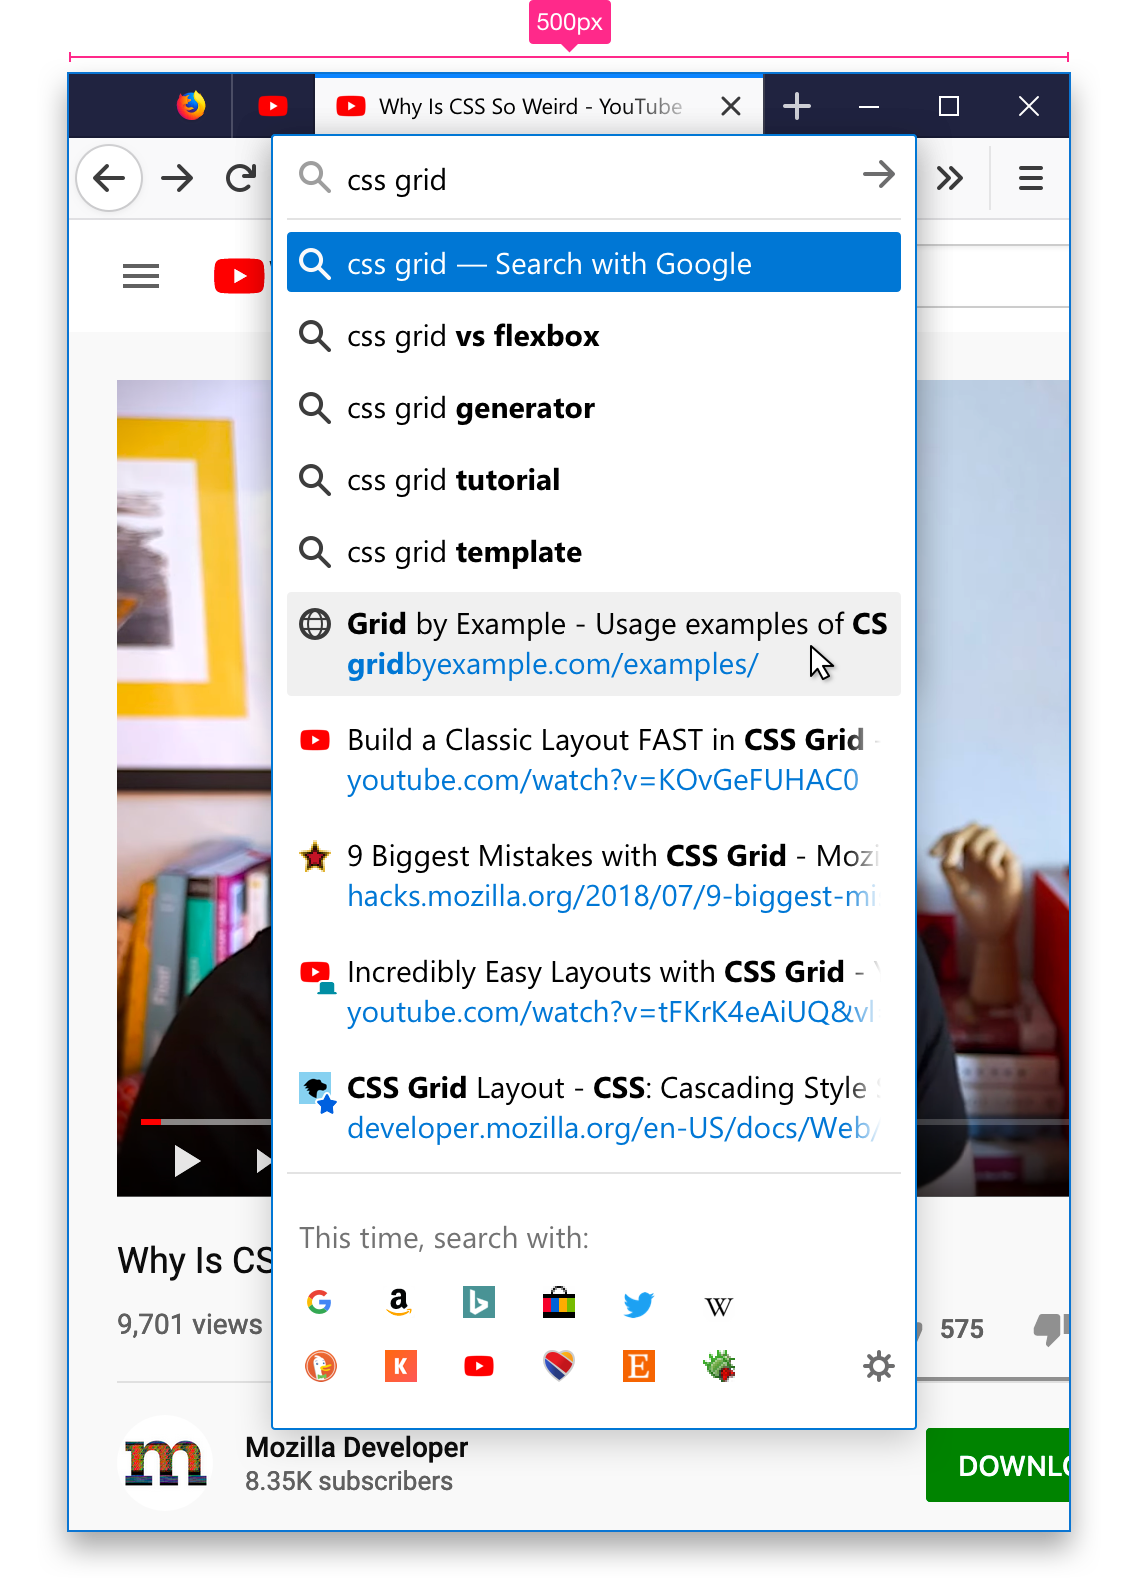Image resolution: width=1126 pixels, height=1578 pixels.
Task: Click the '575' likes count
Action: [x=962, y=1329]
